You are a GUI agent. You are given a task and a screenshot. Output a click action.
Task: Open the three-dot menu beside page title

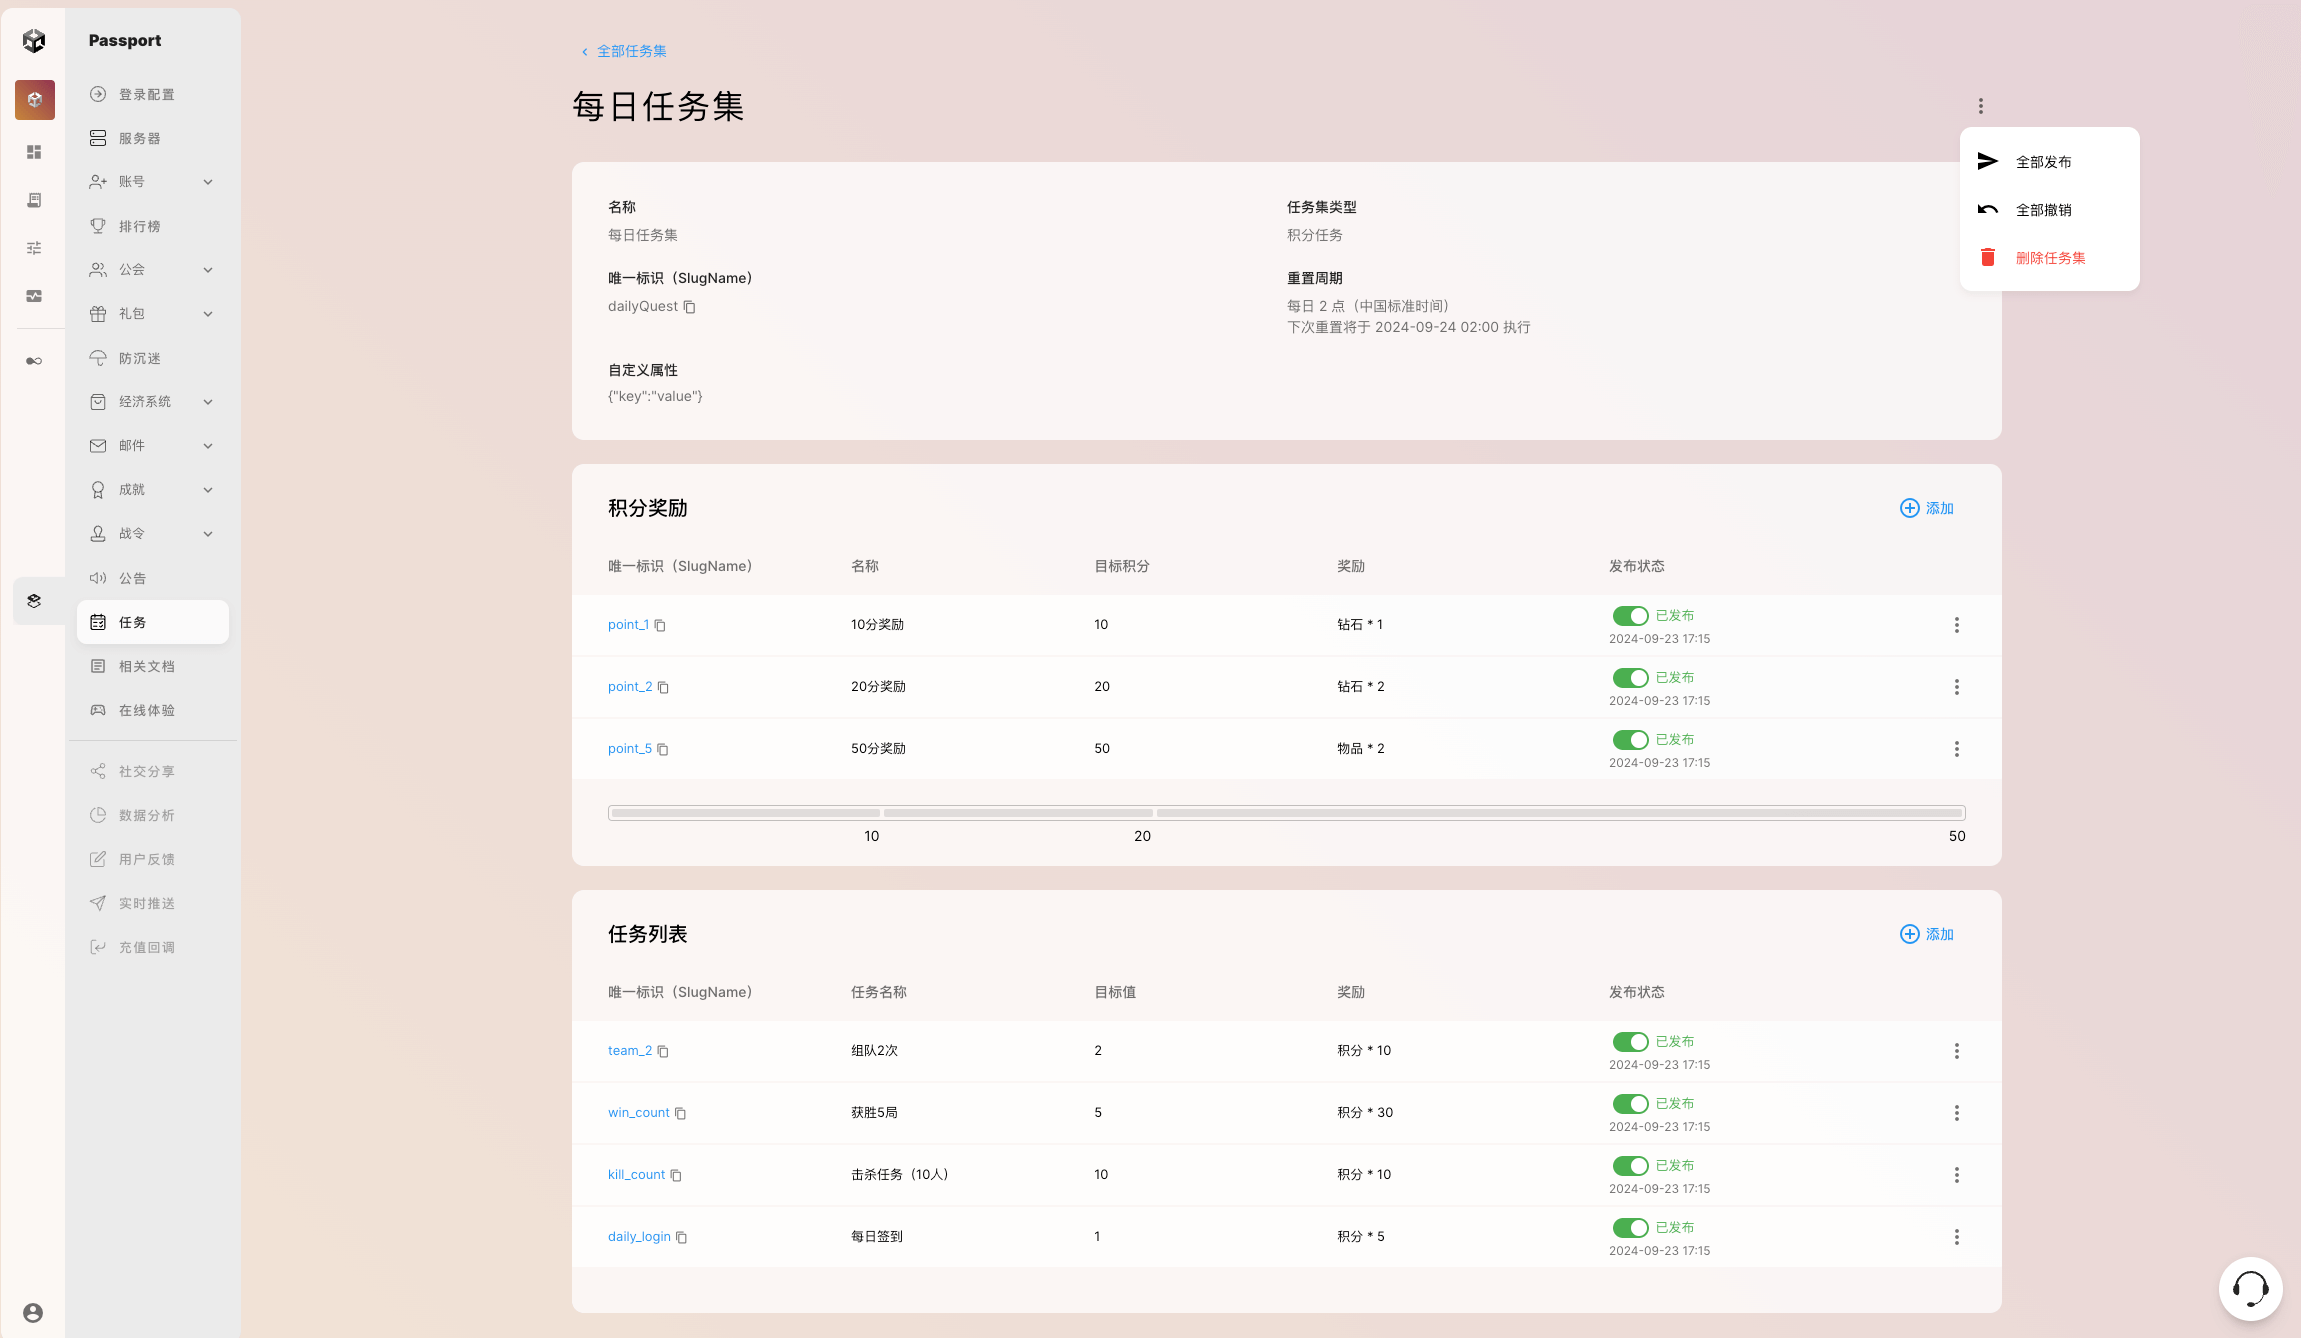click(x=1980, y=106)
